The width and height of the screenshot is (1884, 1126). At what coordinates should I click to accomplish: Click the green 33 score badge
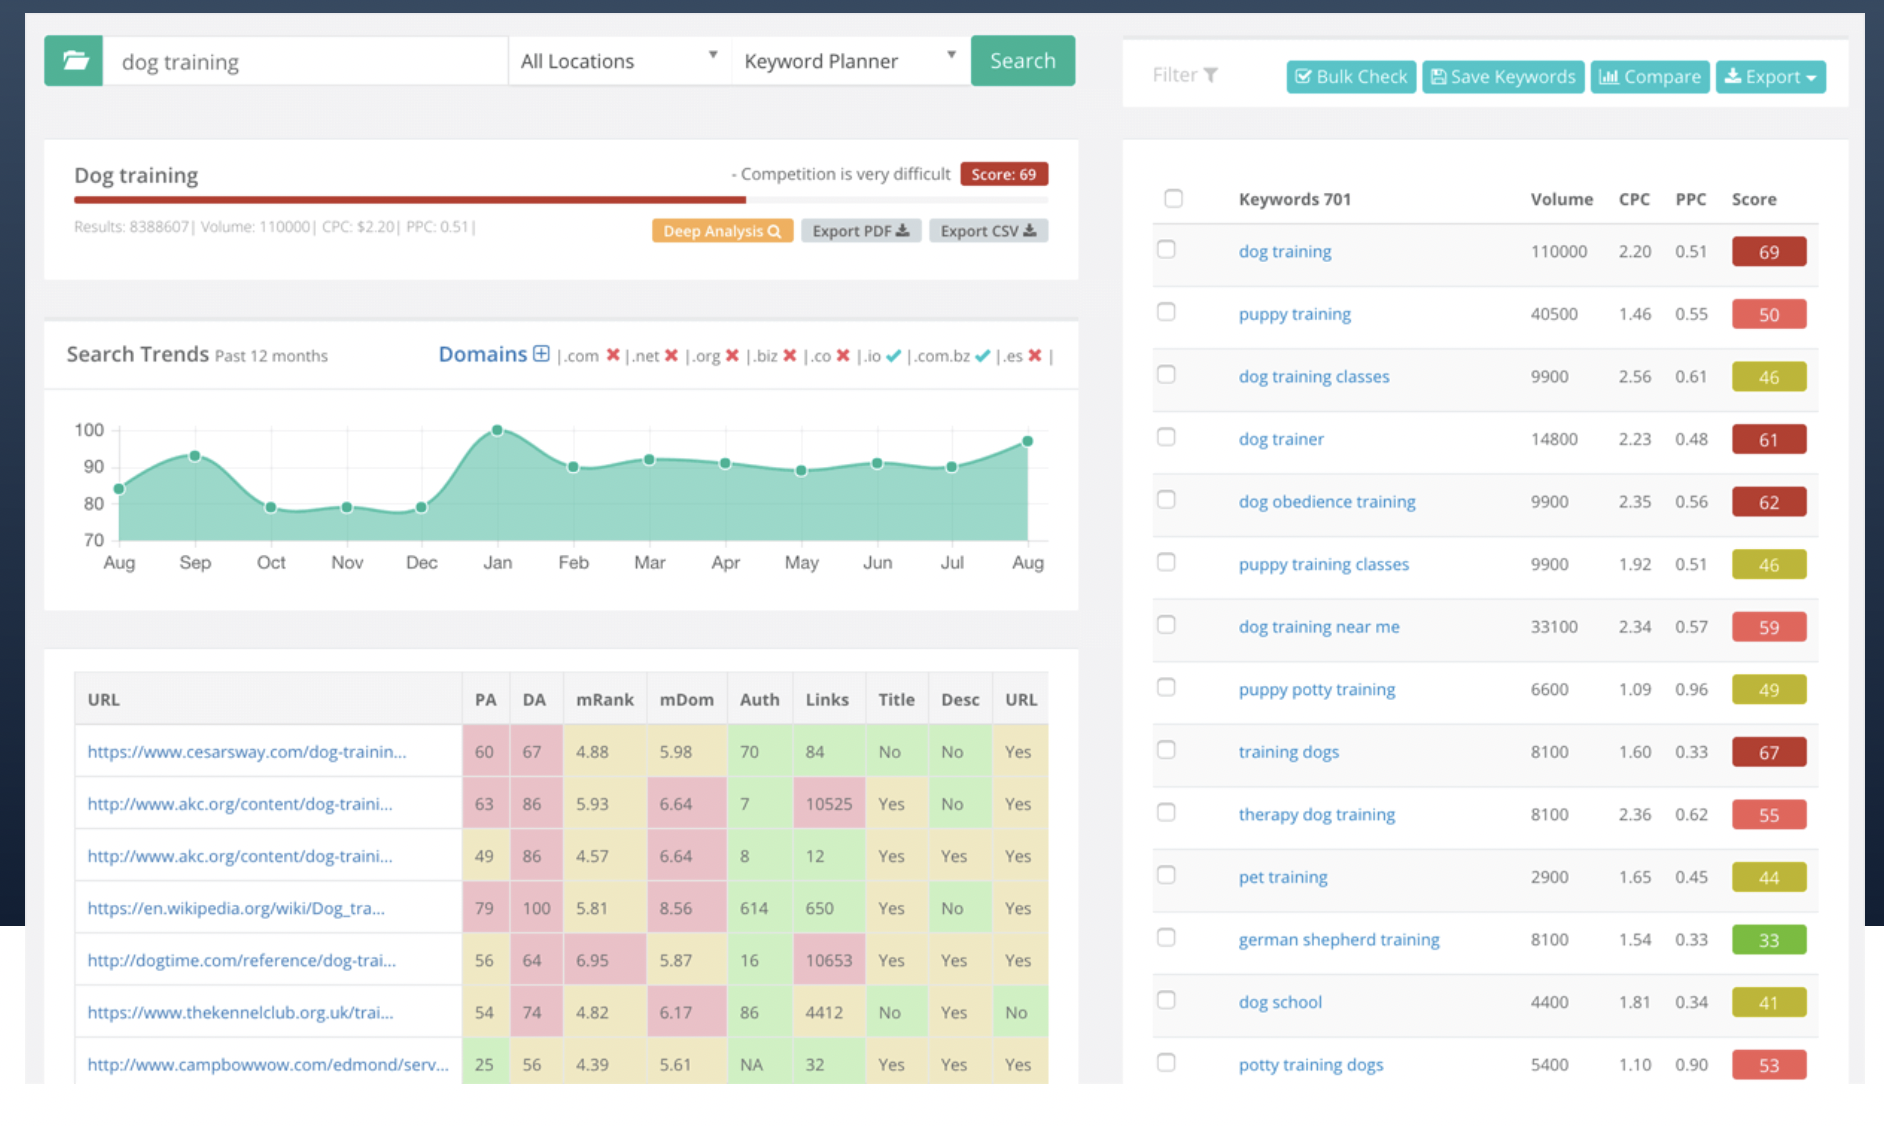tap(1769, 940)
